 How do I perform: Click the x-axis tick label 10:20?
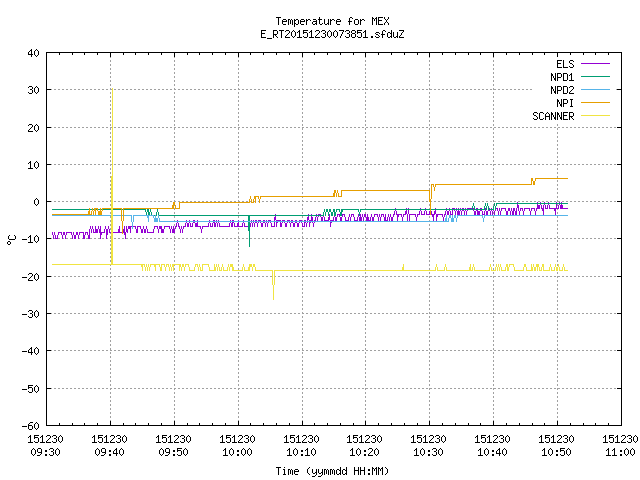pyautogui.click(x=364, y=452)
